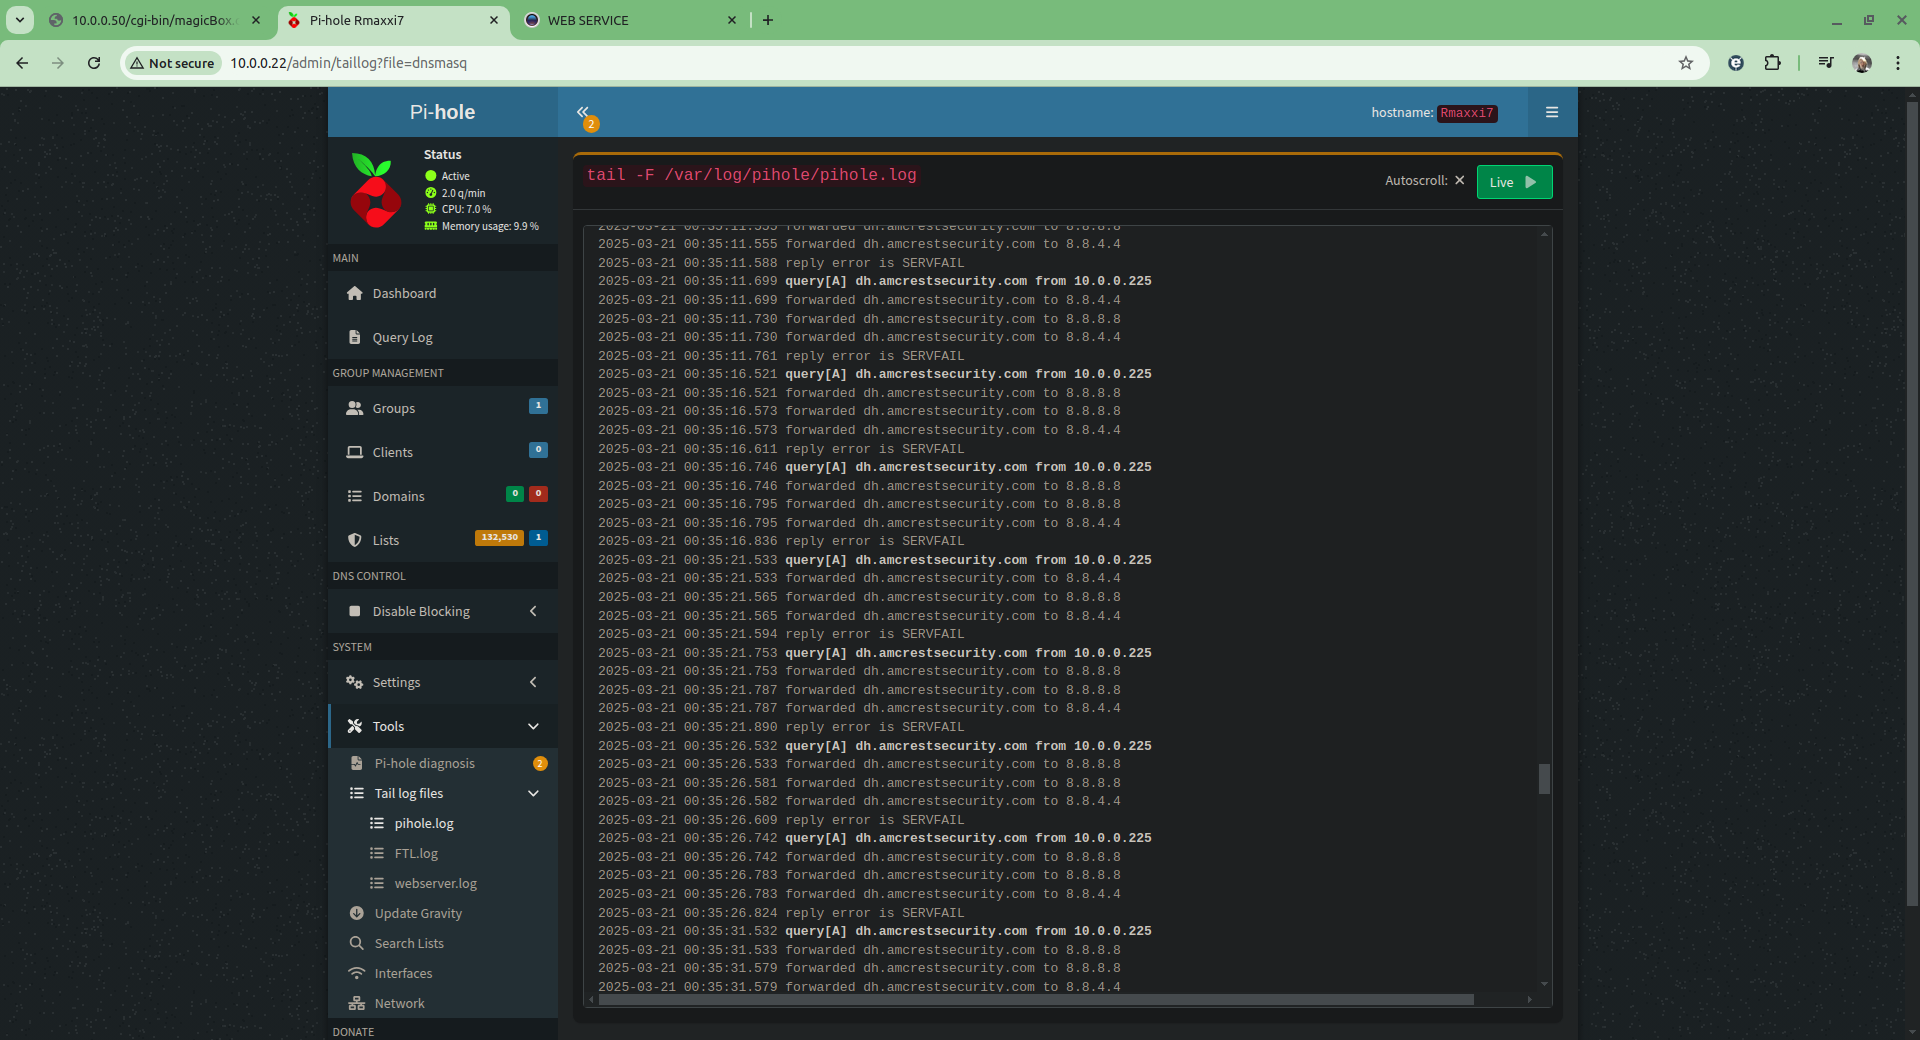Select pihole.log in sidebar
This screenshot has height=1040, width=1920.
(424, 823)
